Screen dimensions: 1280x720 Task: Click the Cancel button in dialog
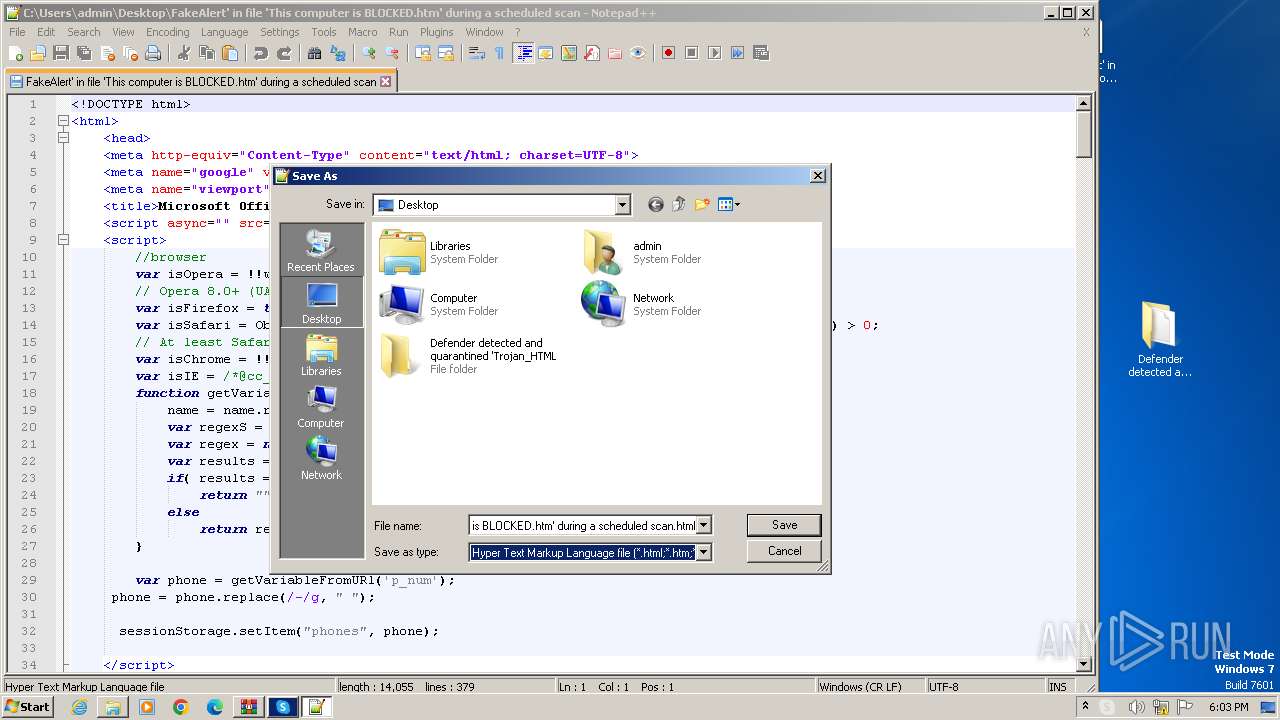784,551
